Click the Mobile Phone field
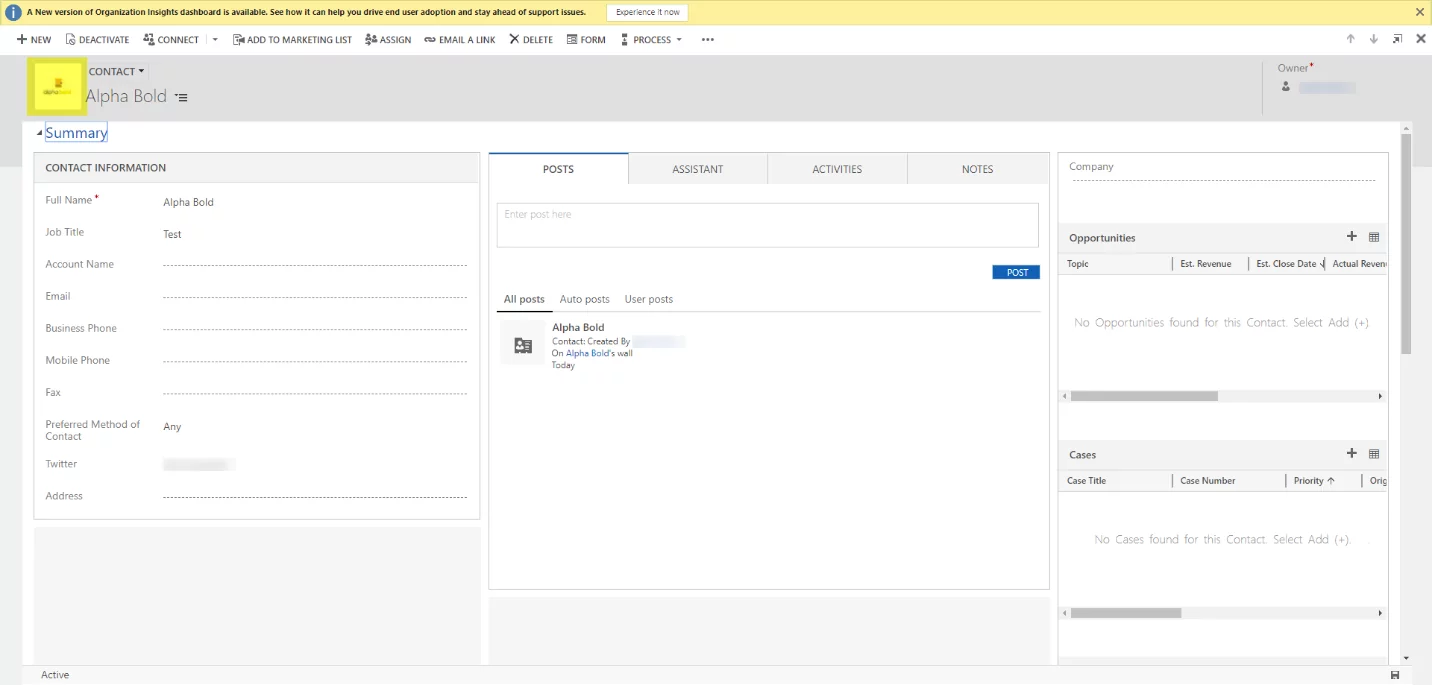1432x685 pixels. tap(315, 360)
